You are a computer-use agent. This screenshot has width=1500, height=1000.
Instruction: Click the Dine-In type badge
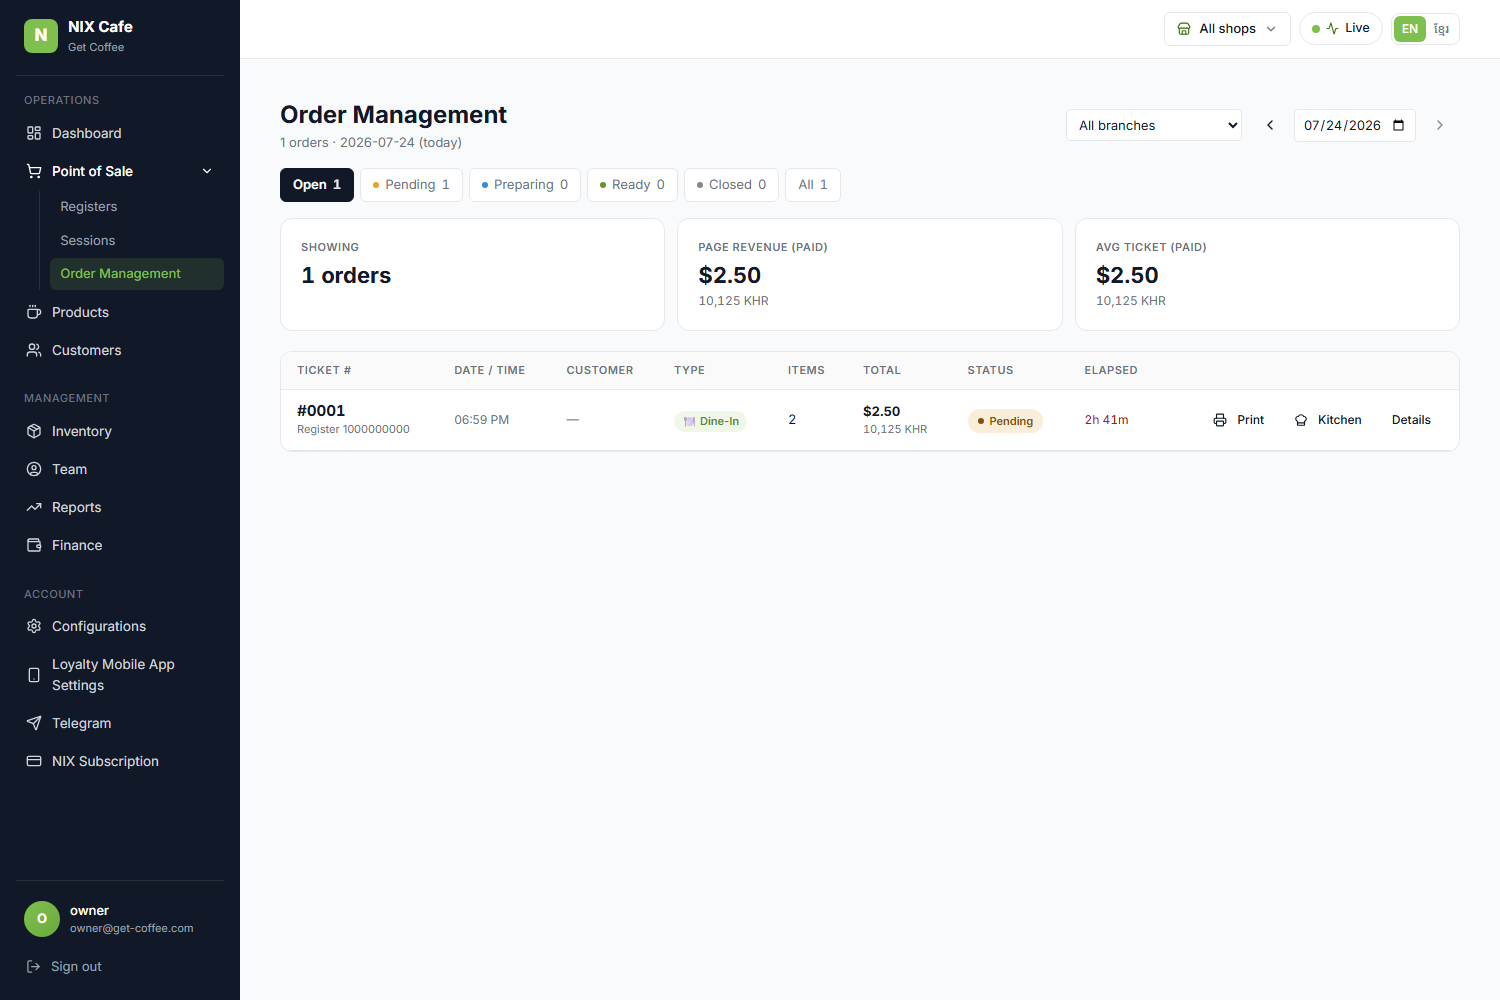(x=711, y=421)
